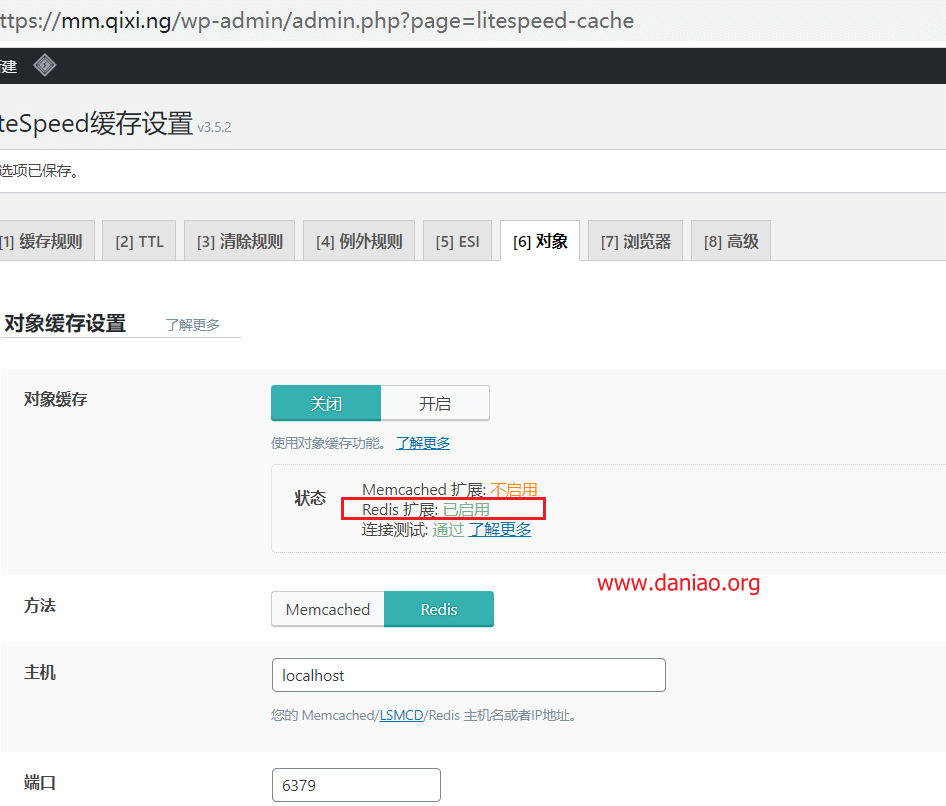Screen dimensions: 946x806
Task: Follow the LSMCD link under host field
Action: [x=401, y=715]
